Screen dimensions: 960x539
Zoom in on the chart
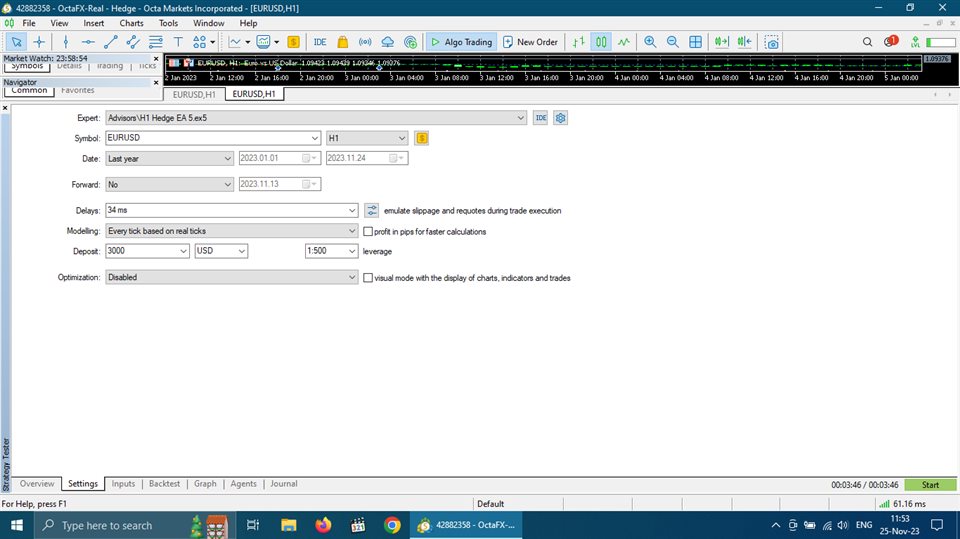tap(650, 42)
